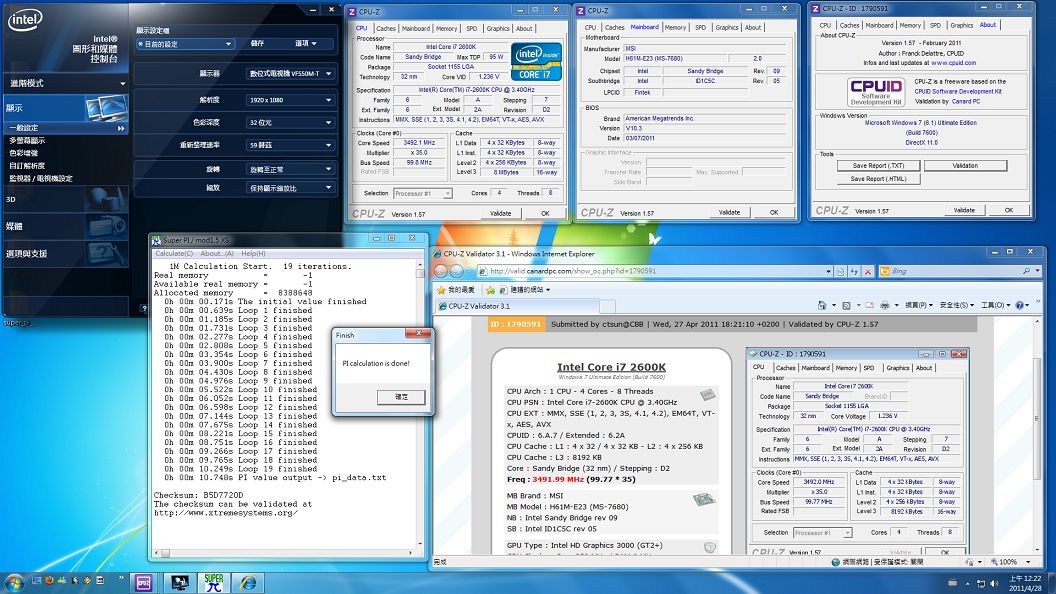The image size is (1056, 594).
Task: Click volume speaker tray icon
Action: point(994,583)
